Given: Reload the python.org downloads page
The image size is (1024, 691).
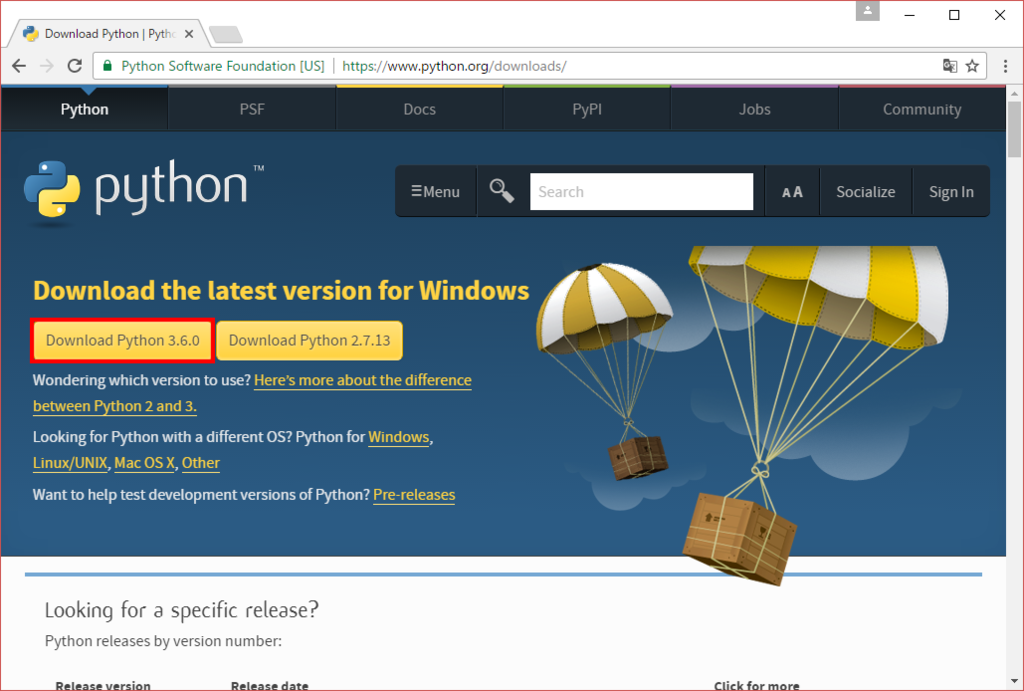Looking at the screenshot, I should coord(74,66).
